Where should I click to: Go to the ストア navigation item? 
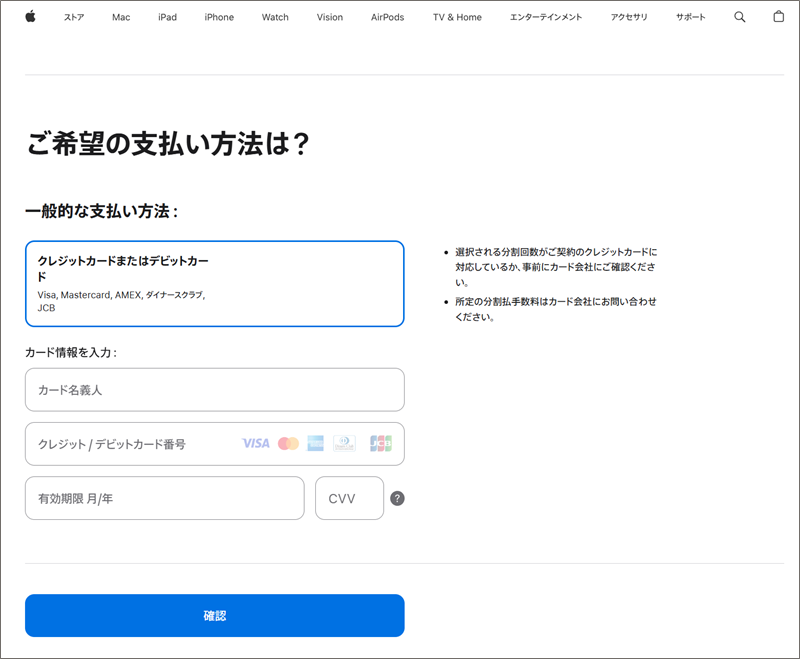tap(74, 17)
